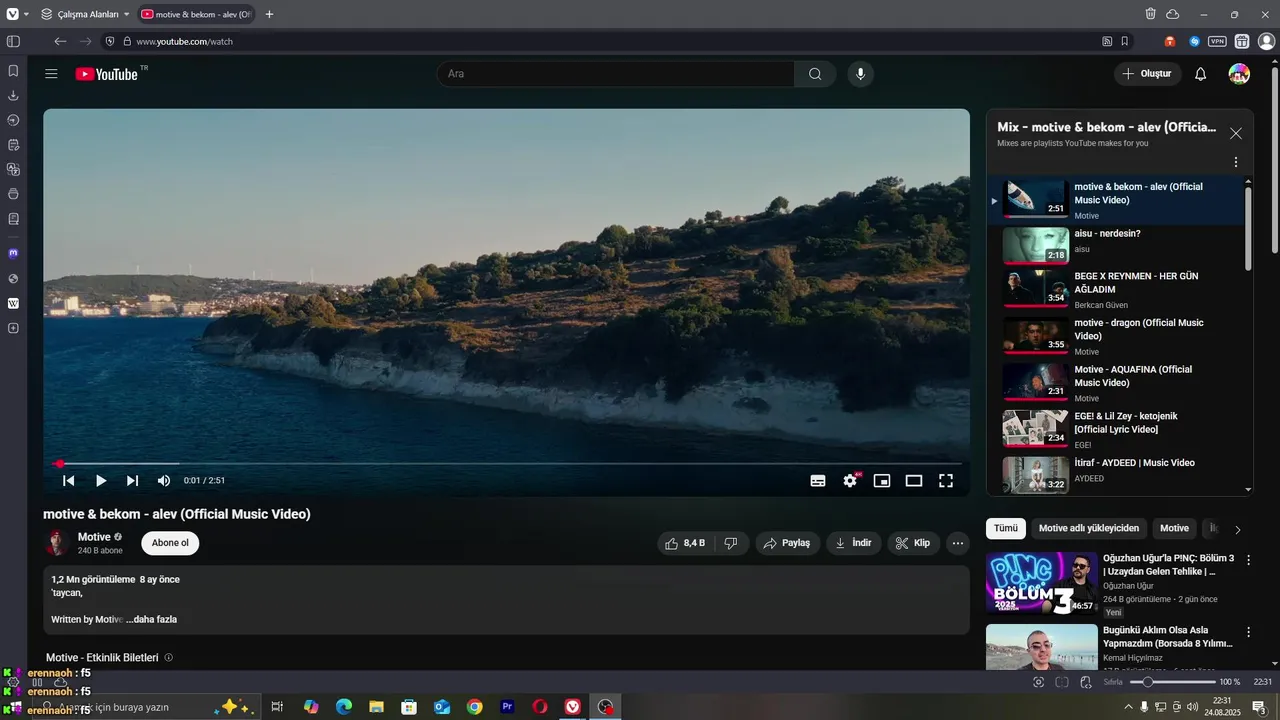Open the Çalışma Alanları workspaces dropdown

coord(86,14)
